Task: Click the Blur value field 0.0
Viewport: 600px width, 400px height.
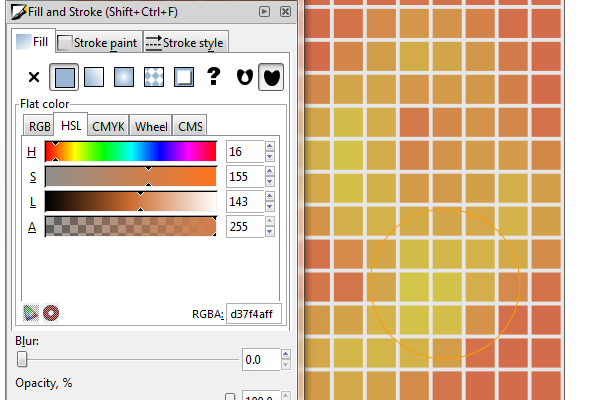Action: [261, 359]
